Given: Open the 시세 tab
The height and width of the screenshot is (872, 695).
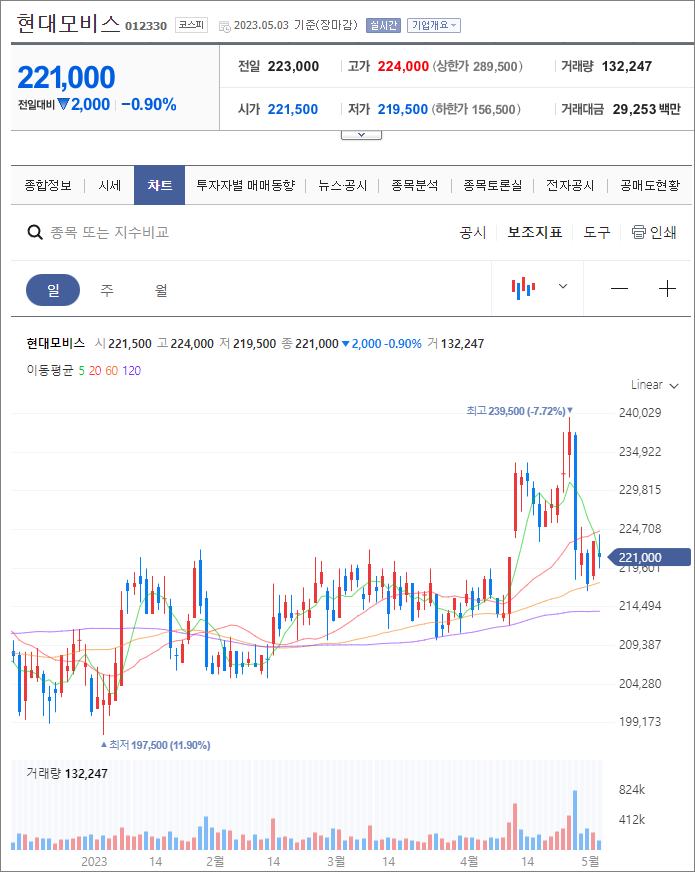Looking at the screenshot, I should (x=110, y=185).
